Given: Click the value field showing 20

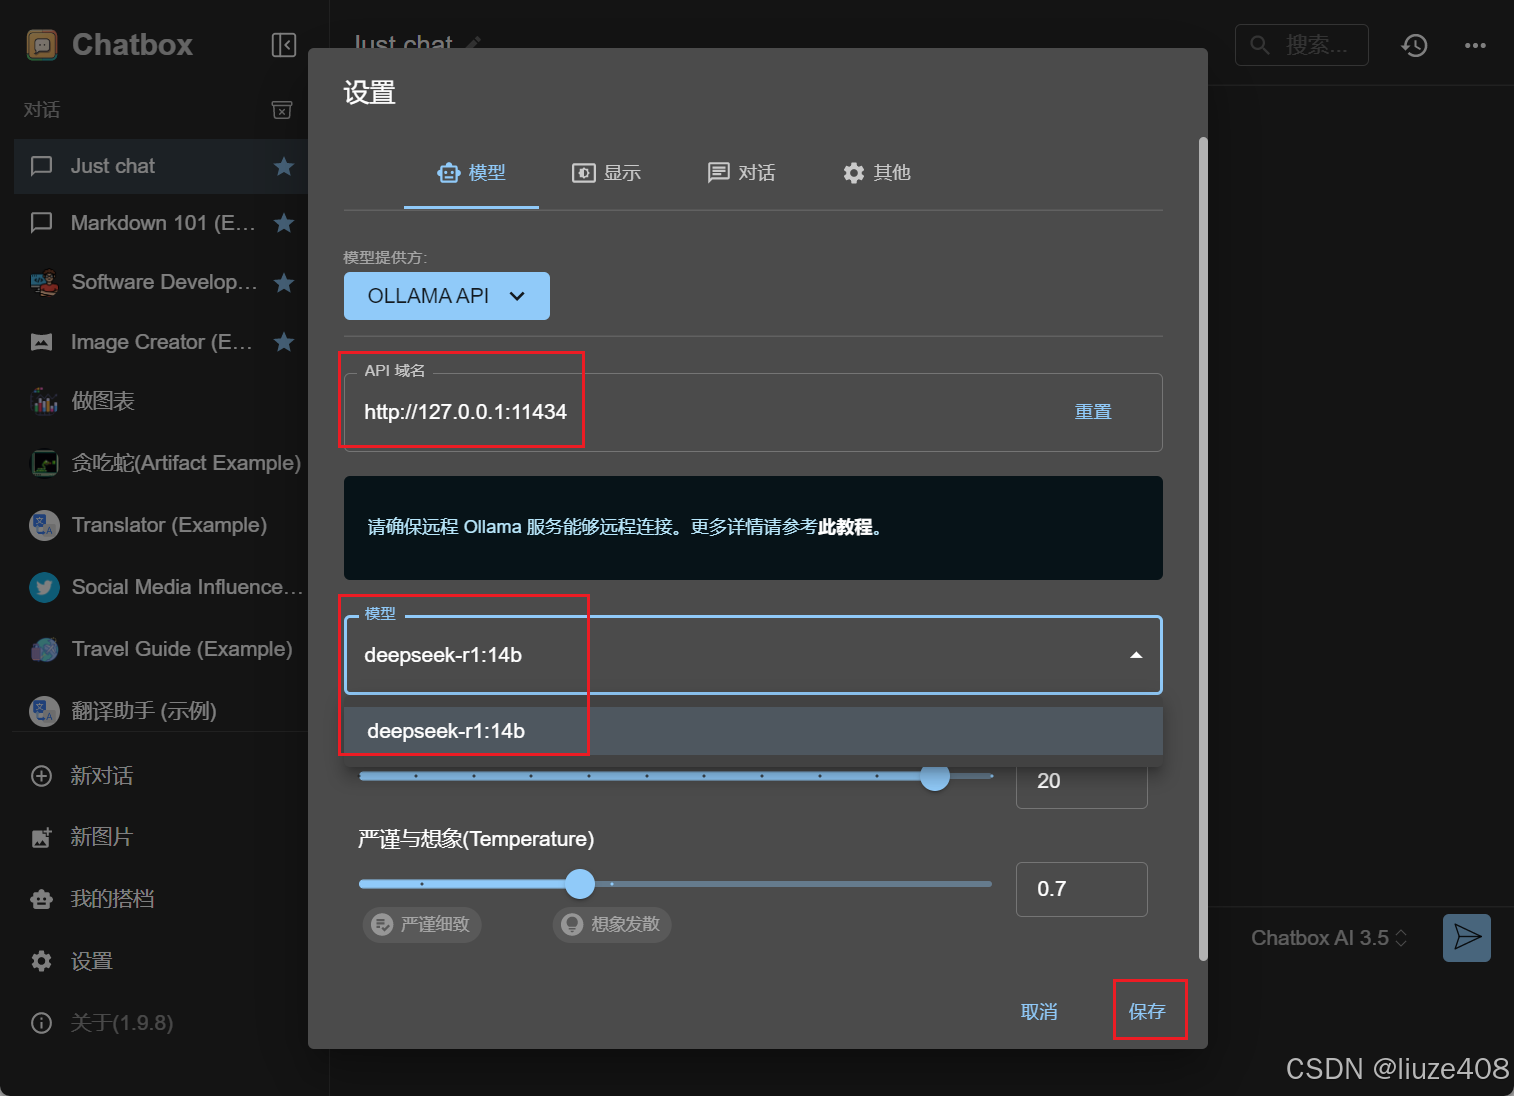Looking at the screenshot, I should click(x=1082, y=781).
